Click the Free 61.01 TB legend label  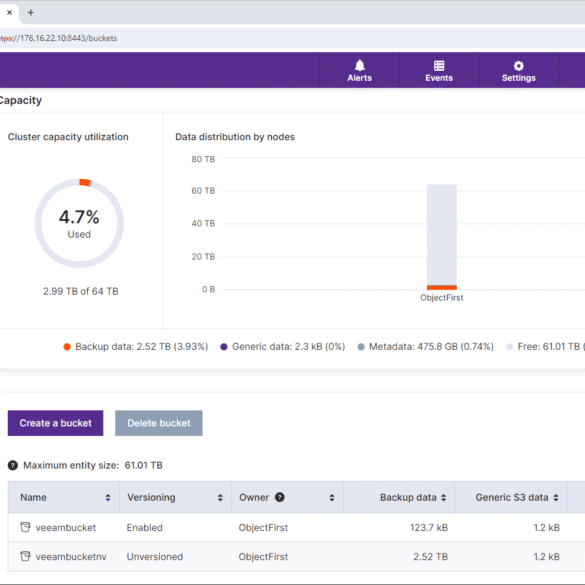(551, 347)
